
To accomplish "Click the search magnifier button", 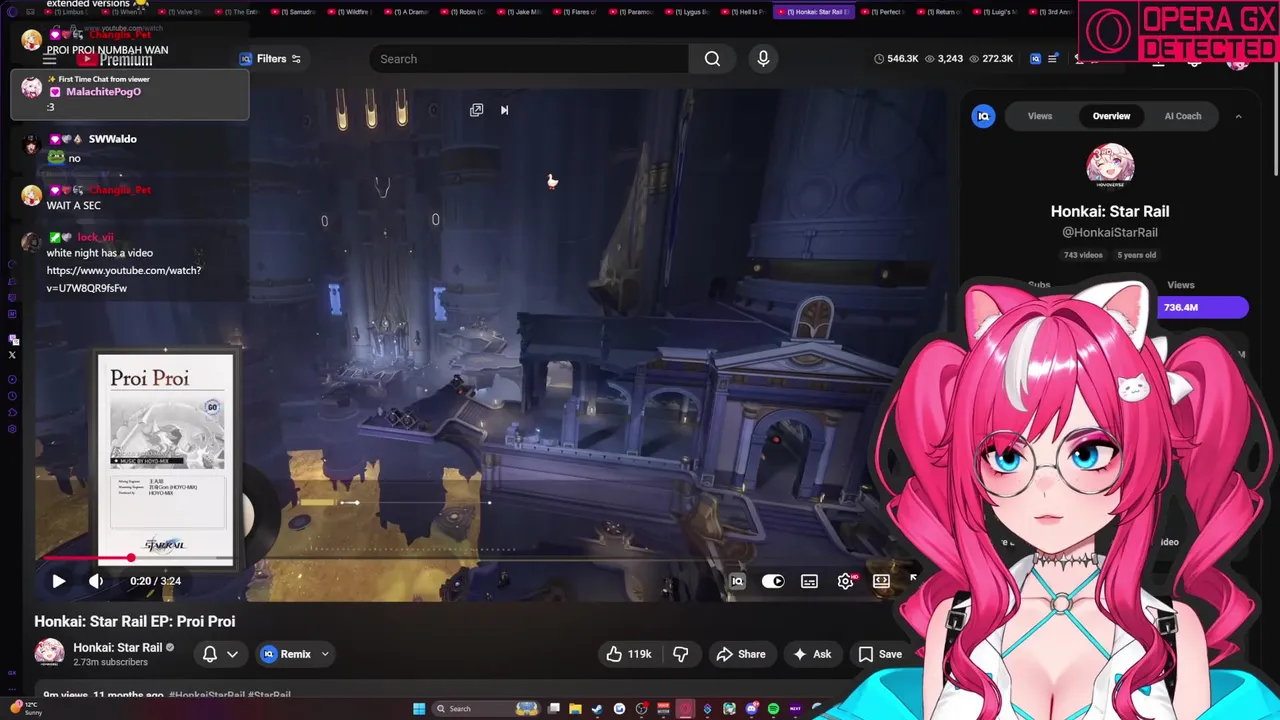I will (712, 59).
